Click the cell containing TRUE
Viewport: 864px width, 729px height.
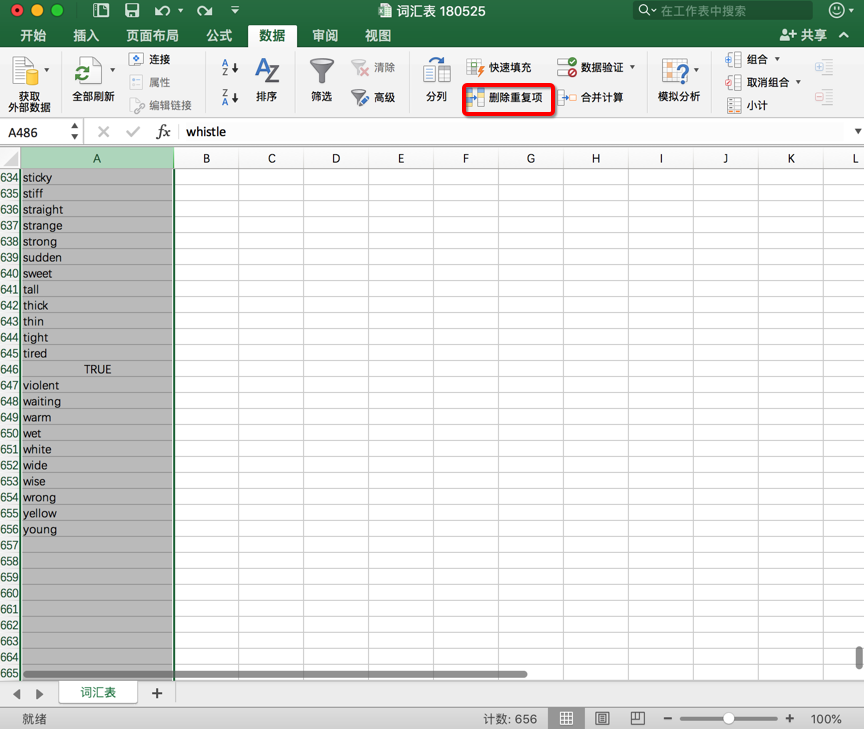coord(97,369)
